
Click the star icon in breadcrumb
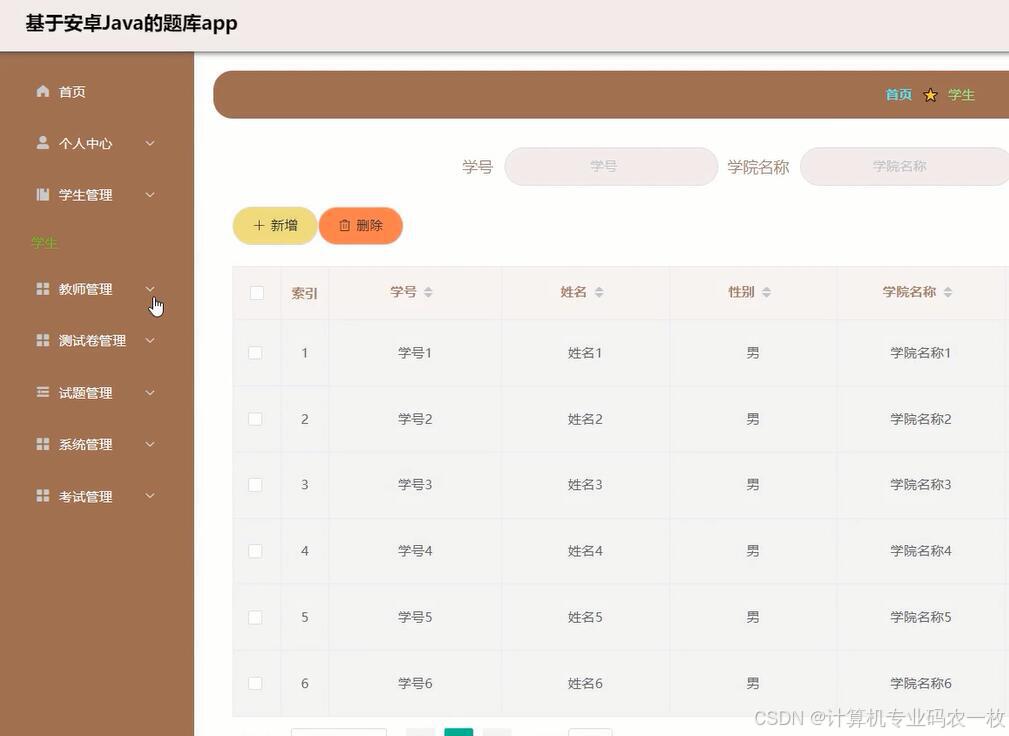pyautogui.click(x=930, y=95)
